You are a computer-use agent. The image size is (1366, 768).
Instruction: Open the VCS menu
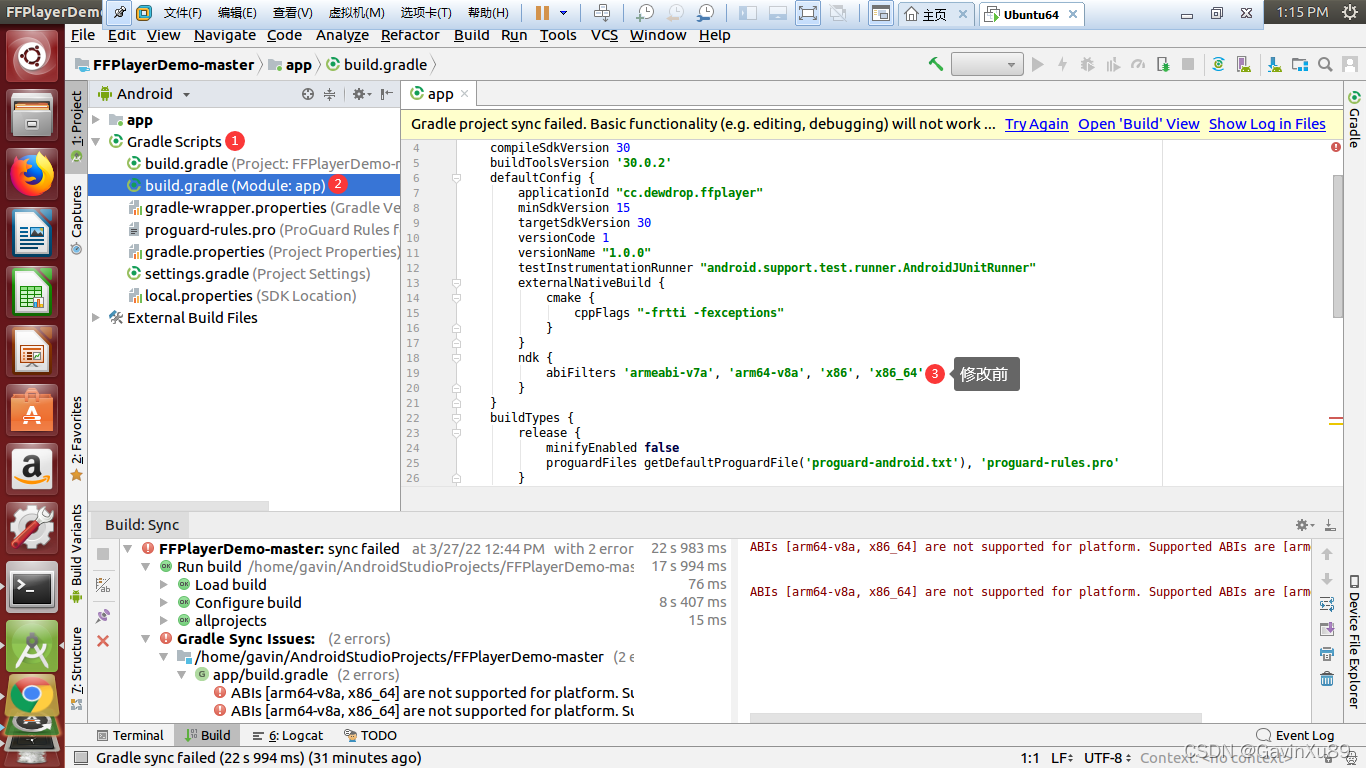tap(604, 35)
